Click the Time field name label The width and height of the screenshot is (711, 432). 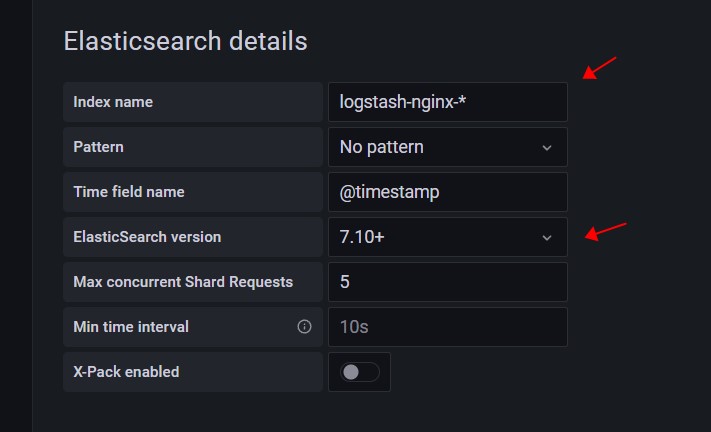coord(129,192)
